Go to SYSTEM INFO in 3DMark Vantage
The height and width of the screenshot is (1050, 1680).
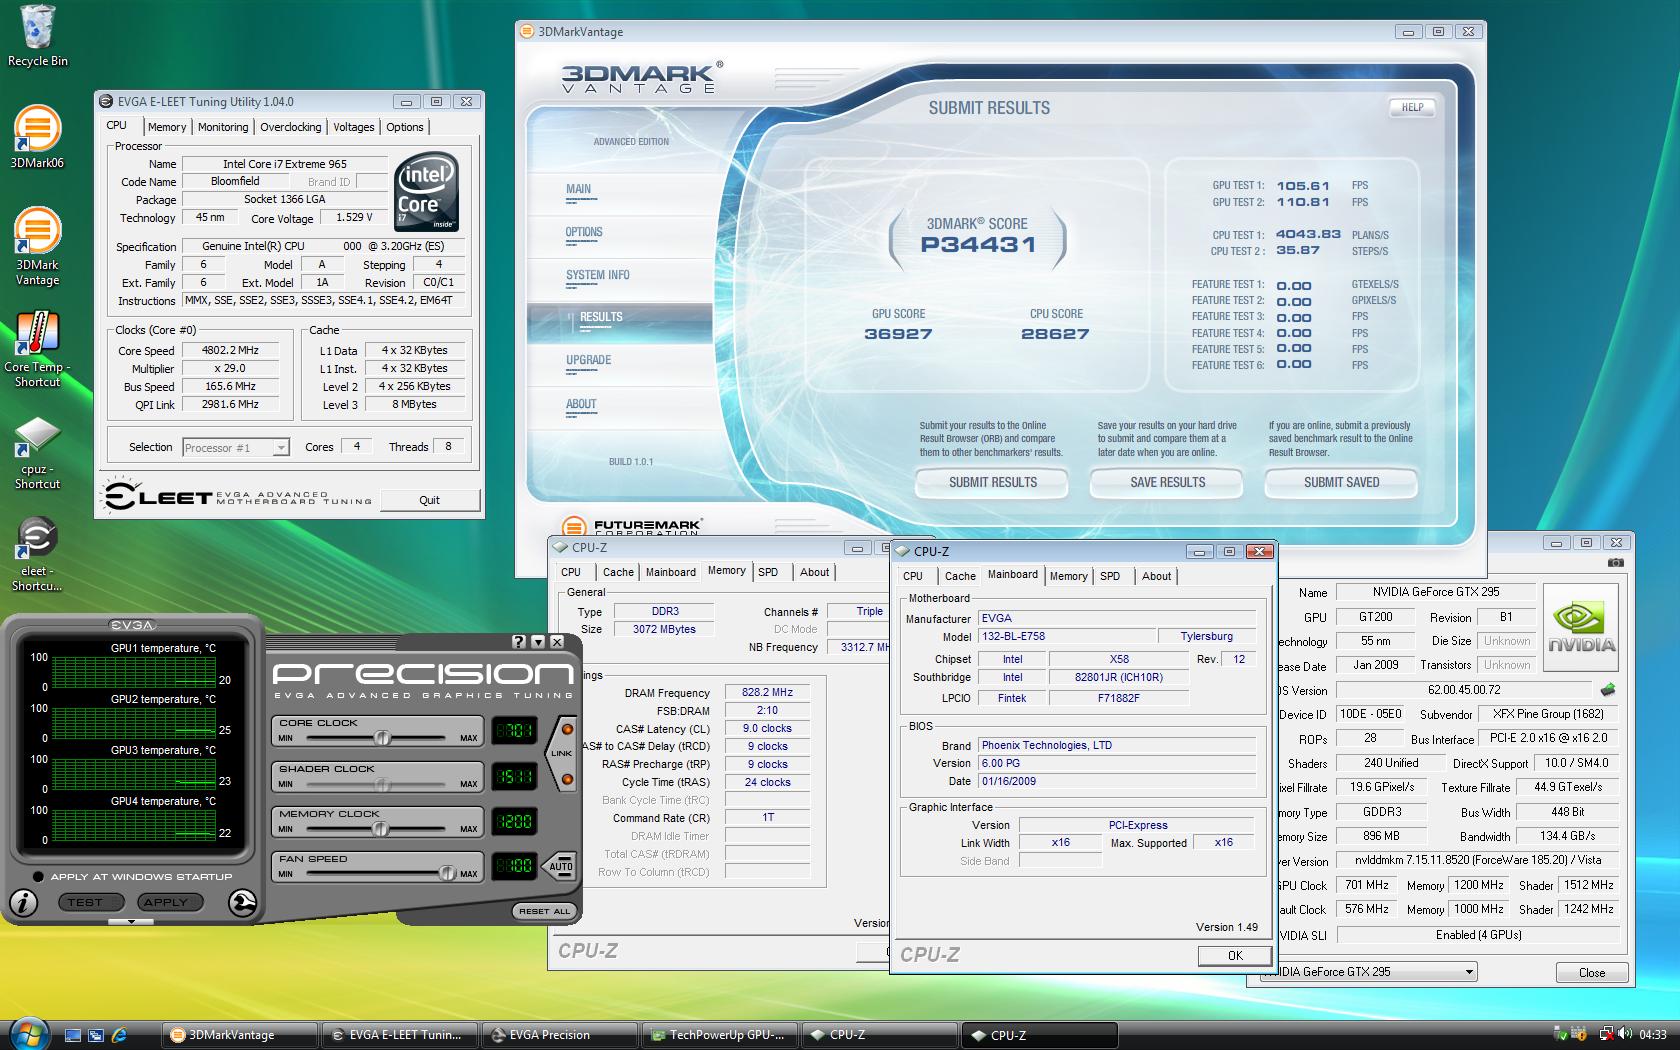pyautogui.click(x=598, y=275)
